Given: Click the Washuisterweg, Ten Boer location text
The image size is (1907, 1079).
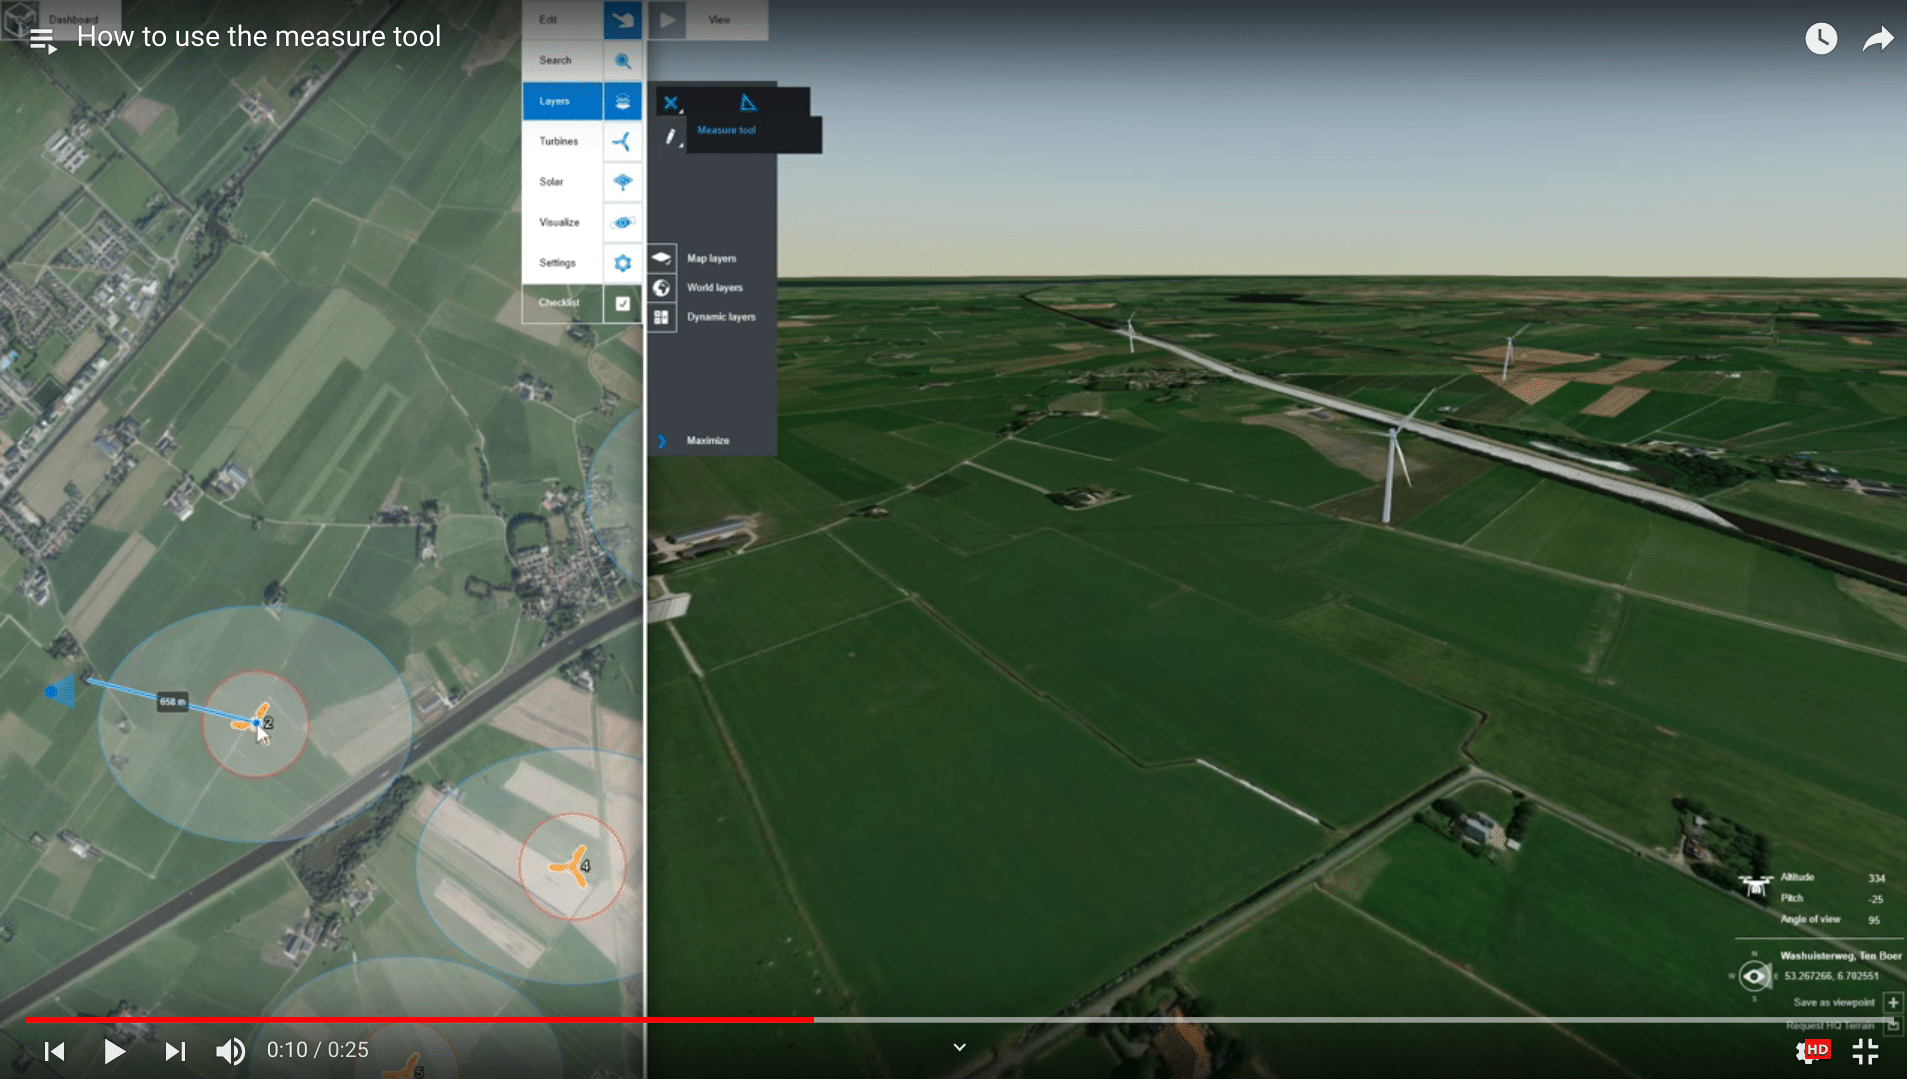Looking at the screenshot, I should (1841, 956).
